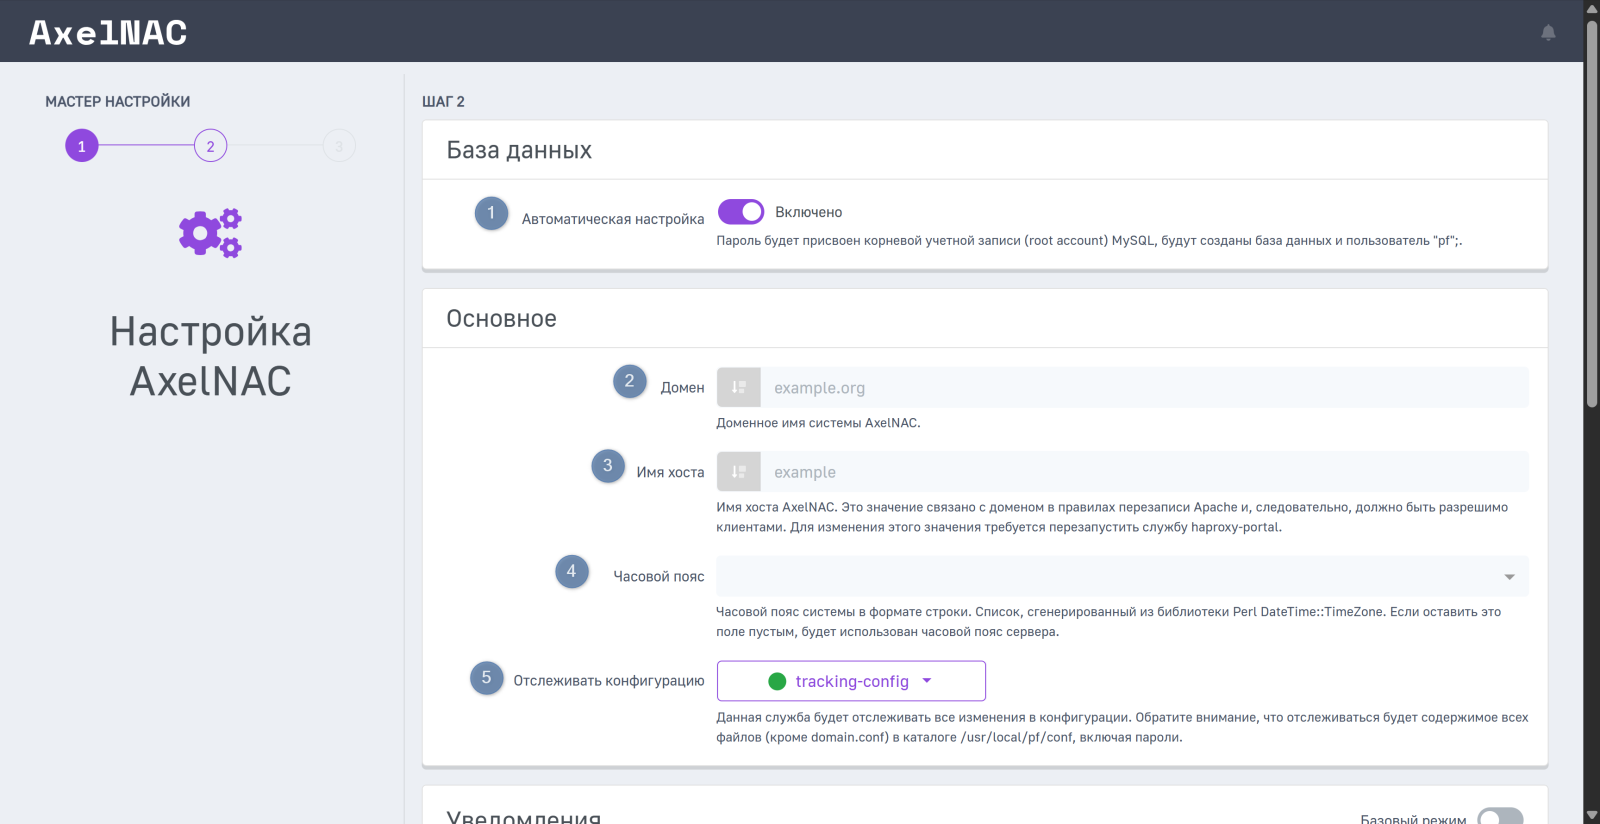Click the numbered badge 1 near Автоматическая настройка
The width and height of the screenshot is (1600, 824).
(491, 213)
